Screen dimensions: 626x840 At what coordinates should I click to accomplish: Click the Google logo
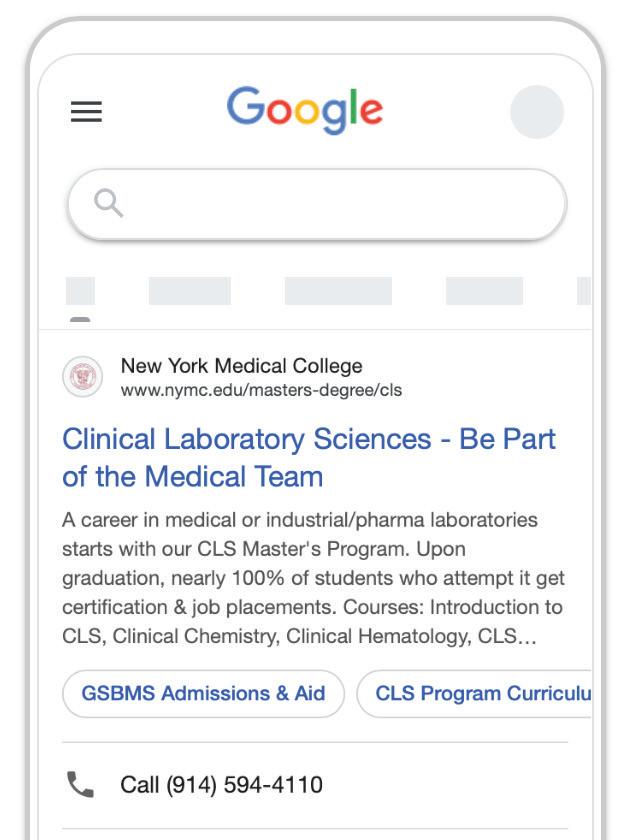click(x=305, y=111)
